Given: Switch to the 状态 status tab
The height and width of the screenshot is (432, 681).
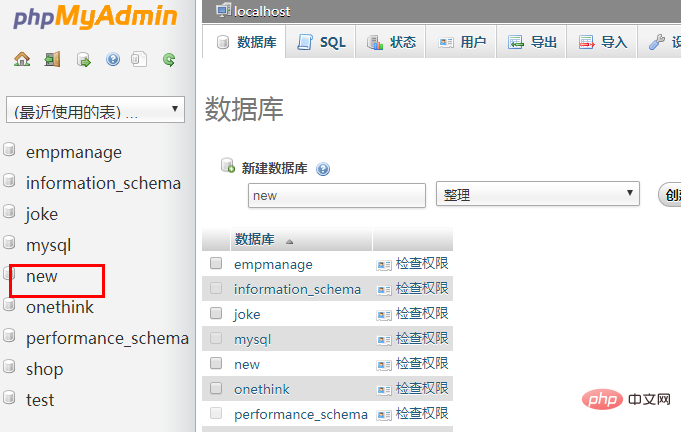Looking at the screenshot, I should click(x=391, y=42).
